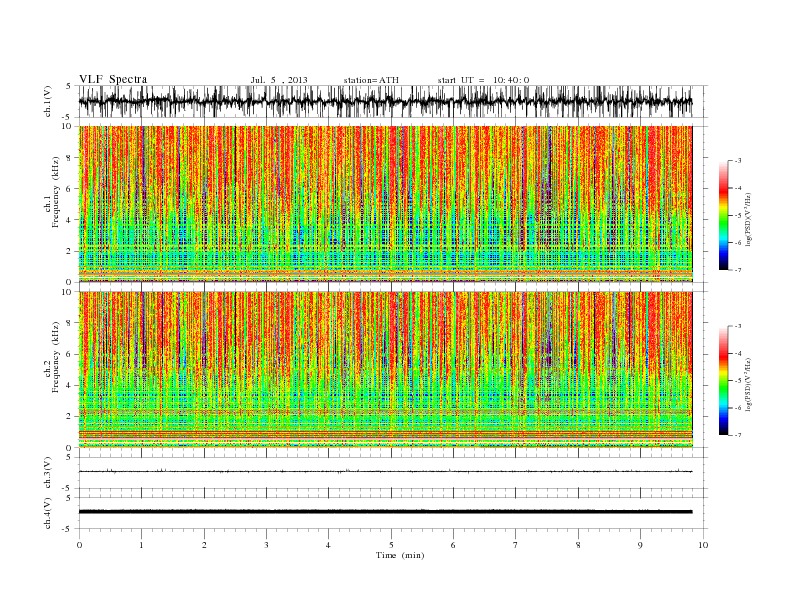The width and height of the screenshot is (792, 612).
Task: Click time axis tick label "1"
Action: 141,545
